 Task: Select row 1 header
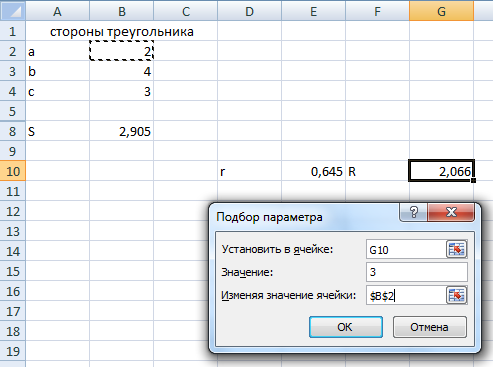[x=13, y=31]
